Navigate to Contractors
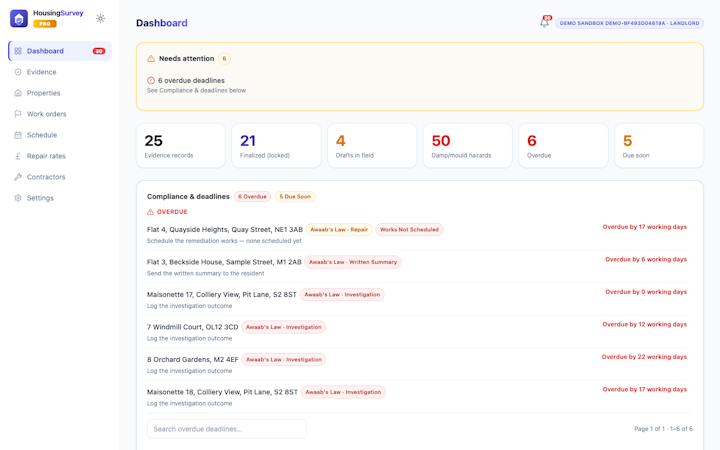720x450 pixels. point(60,177)
